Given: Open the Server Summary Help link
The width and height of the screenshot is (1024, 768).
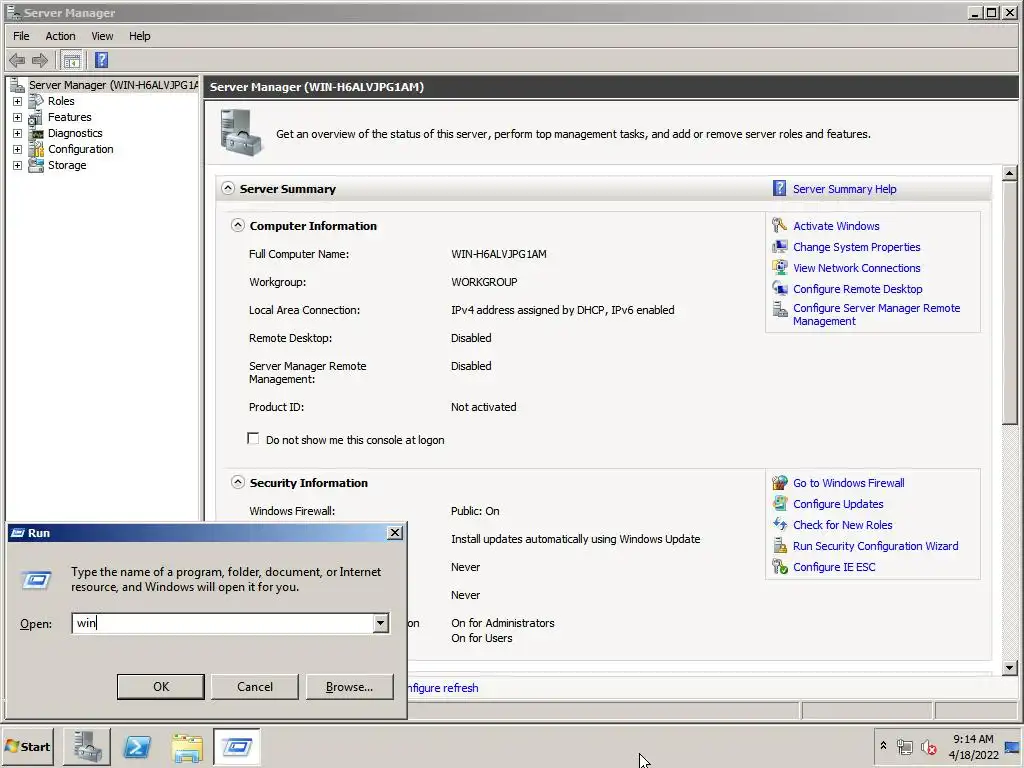Looking at the screenshot, I should click(x=844, y=189).
